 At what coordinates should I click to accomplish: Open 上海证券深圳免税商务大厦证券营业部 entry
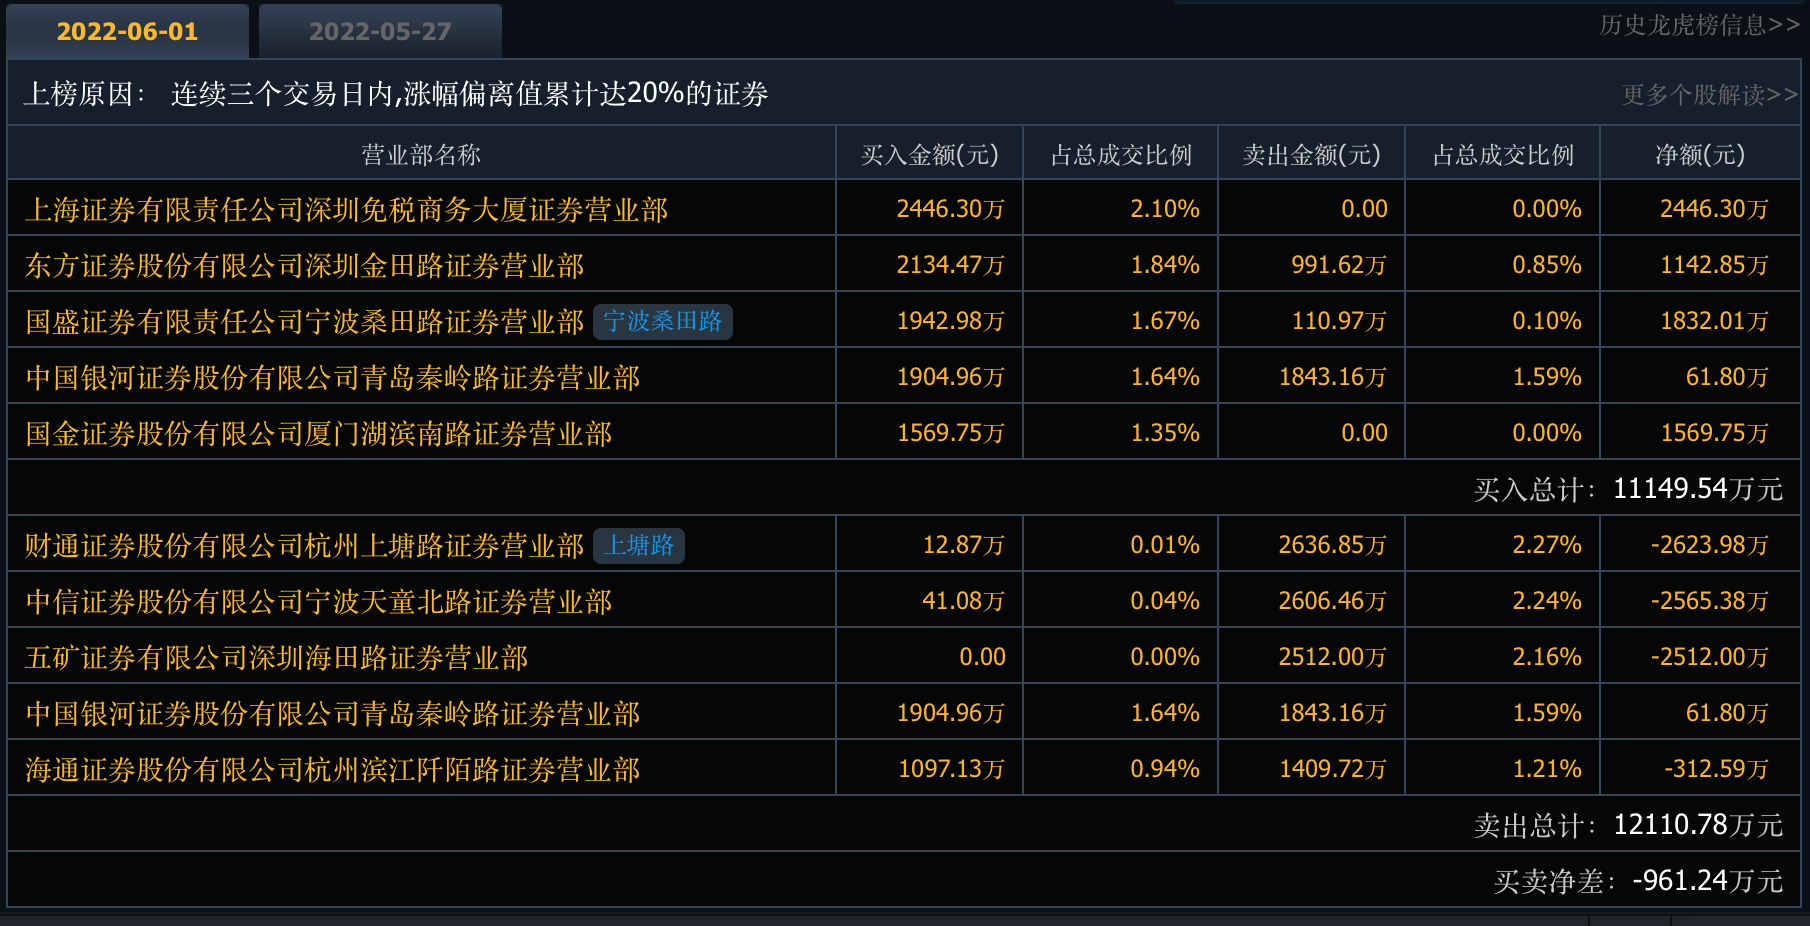346,210
